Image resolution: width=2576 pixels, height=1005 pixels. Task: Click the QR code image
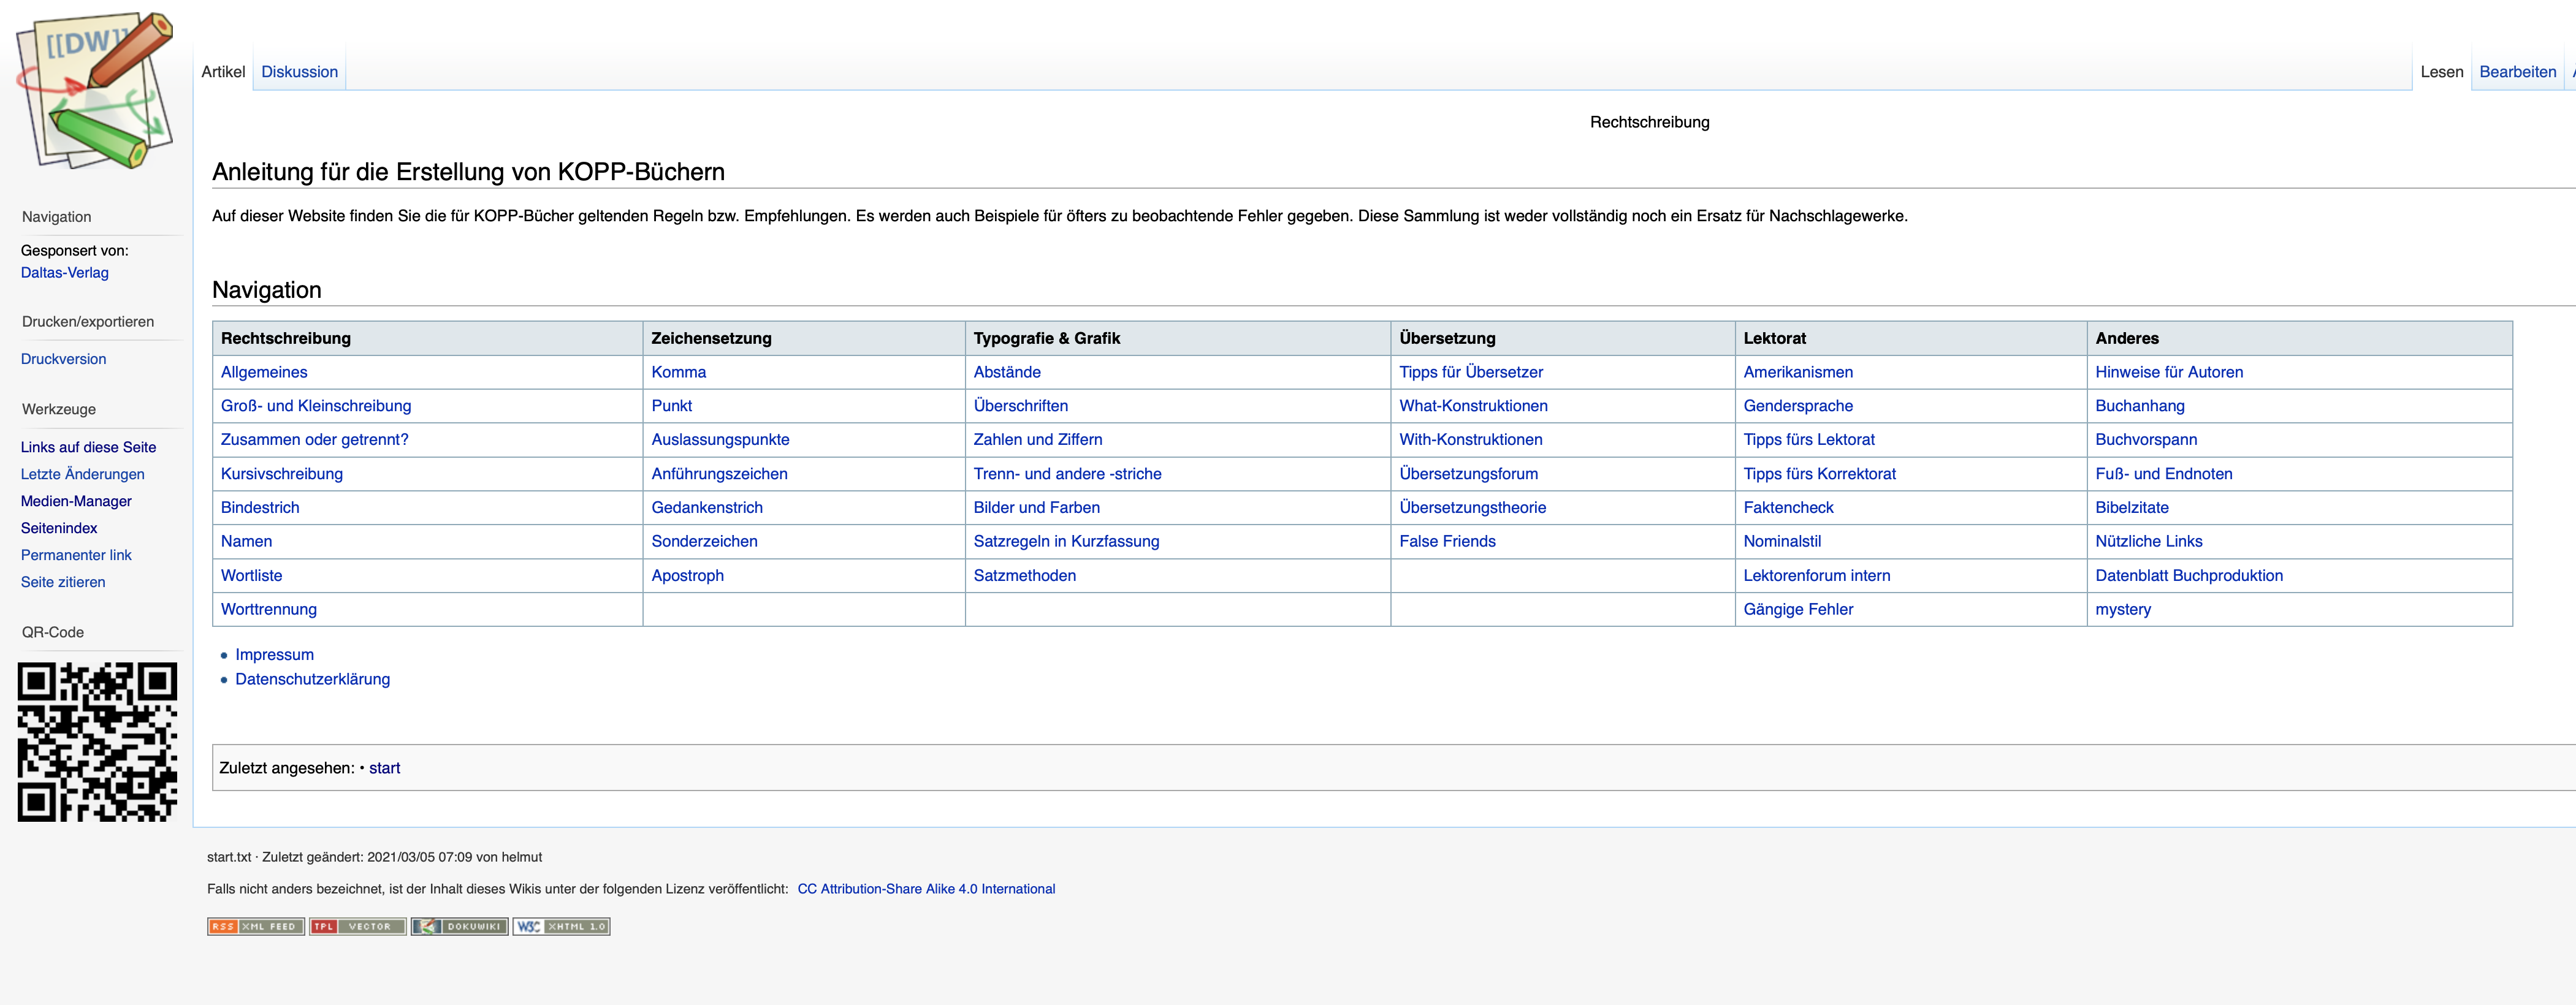click(x=97, y=741)
